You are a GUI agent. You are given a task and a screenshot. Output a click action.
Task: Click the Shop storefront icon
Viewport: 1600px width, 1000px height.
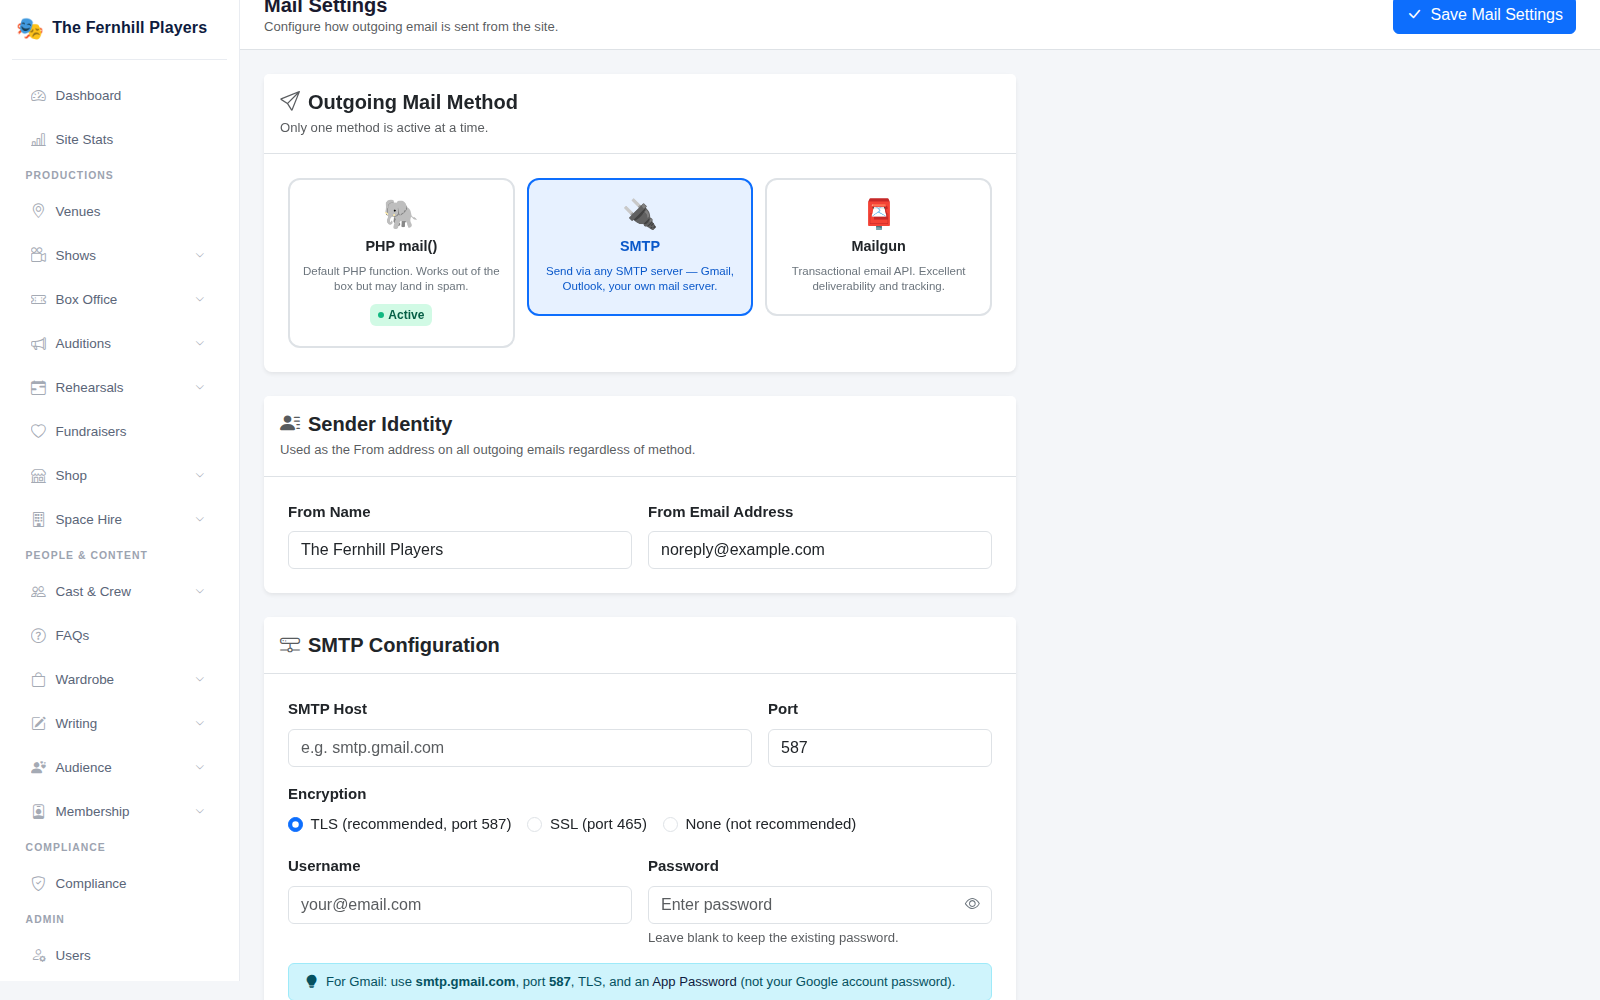(x=39, y=476)
